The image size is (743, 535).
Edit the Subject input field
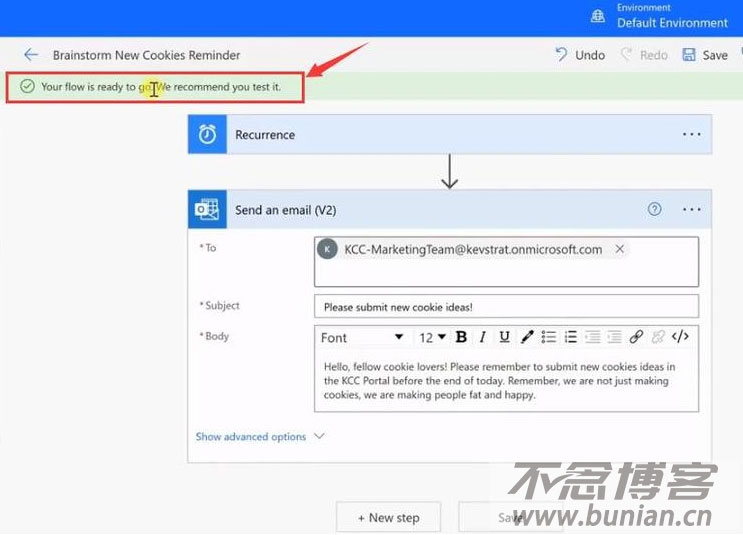506,307
